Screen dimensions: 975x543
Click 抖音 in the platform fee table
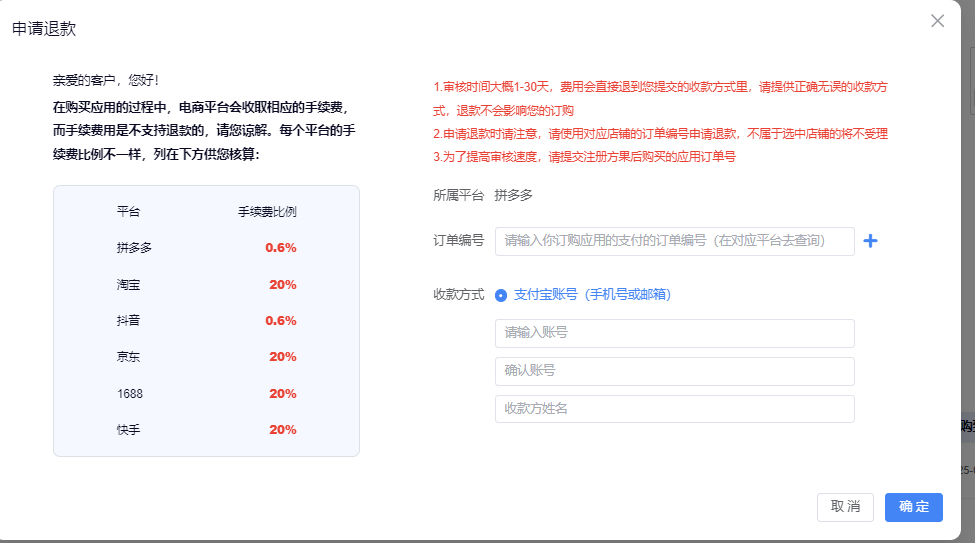tap(128, 321)
